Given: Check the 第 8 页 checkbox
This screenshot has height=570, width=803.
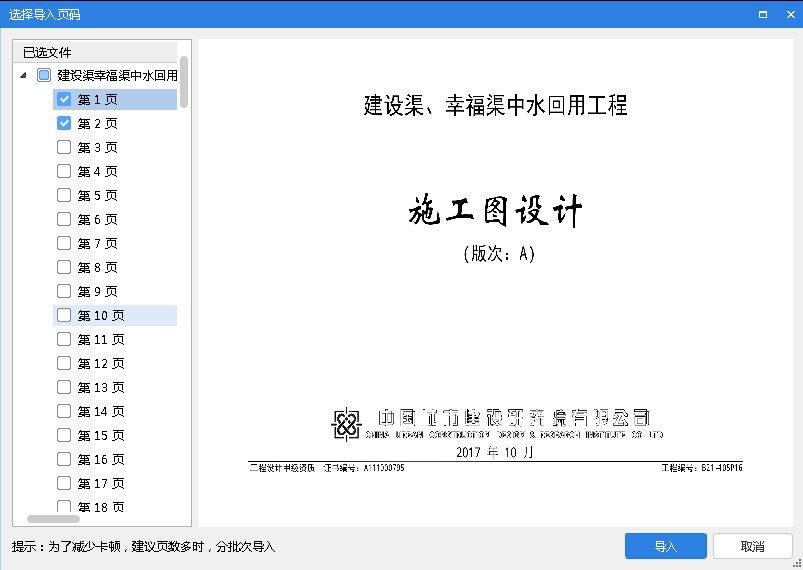Looking at the screenshot, I should click(64, 267).
